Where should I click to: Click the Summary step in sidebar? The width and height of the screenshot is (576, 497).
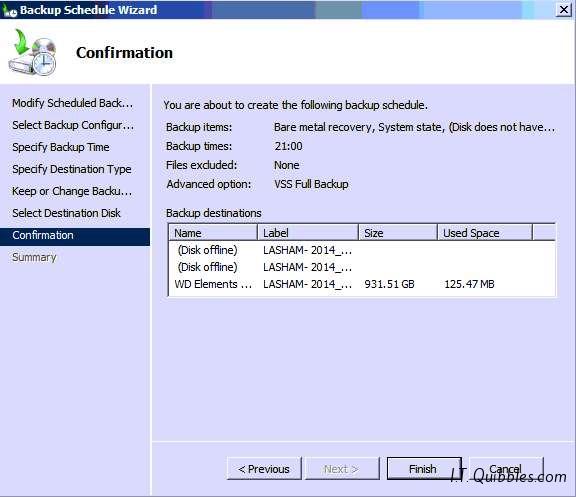click(x=34, y=257)
